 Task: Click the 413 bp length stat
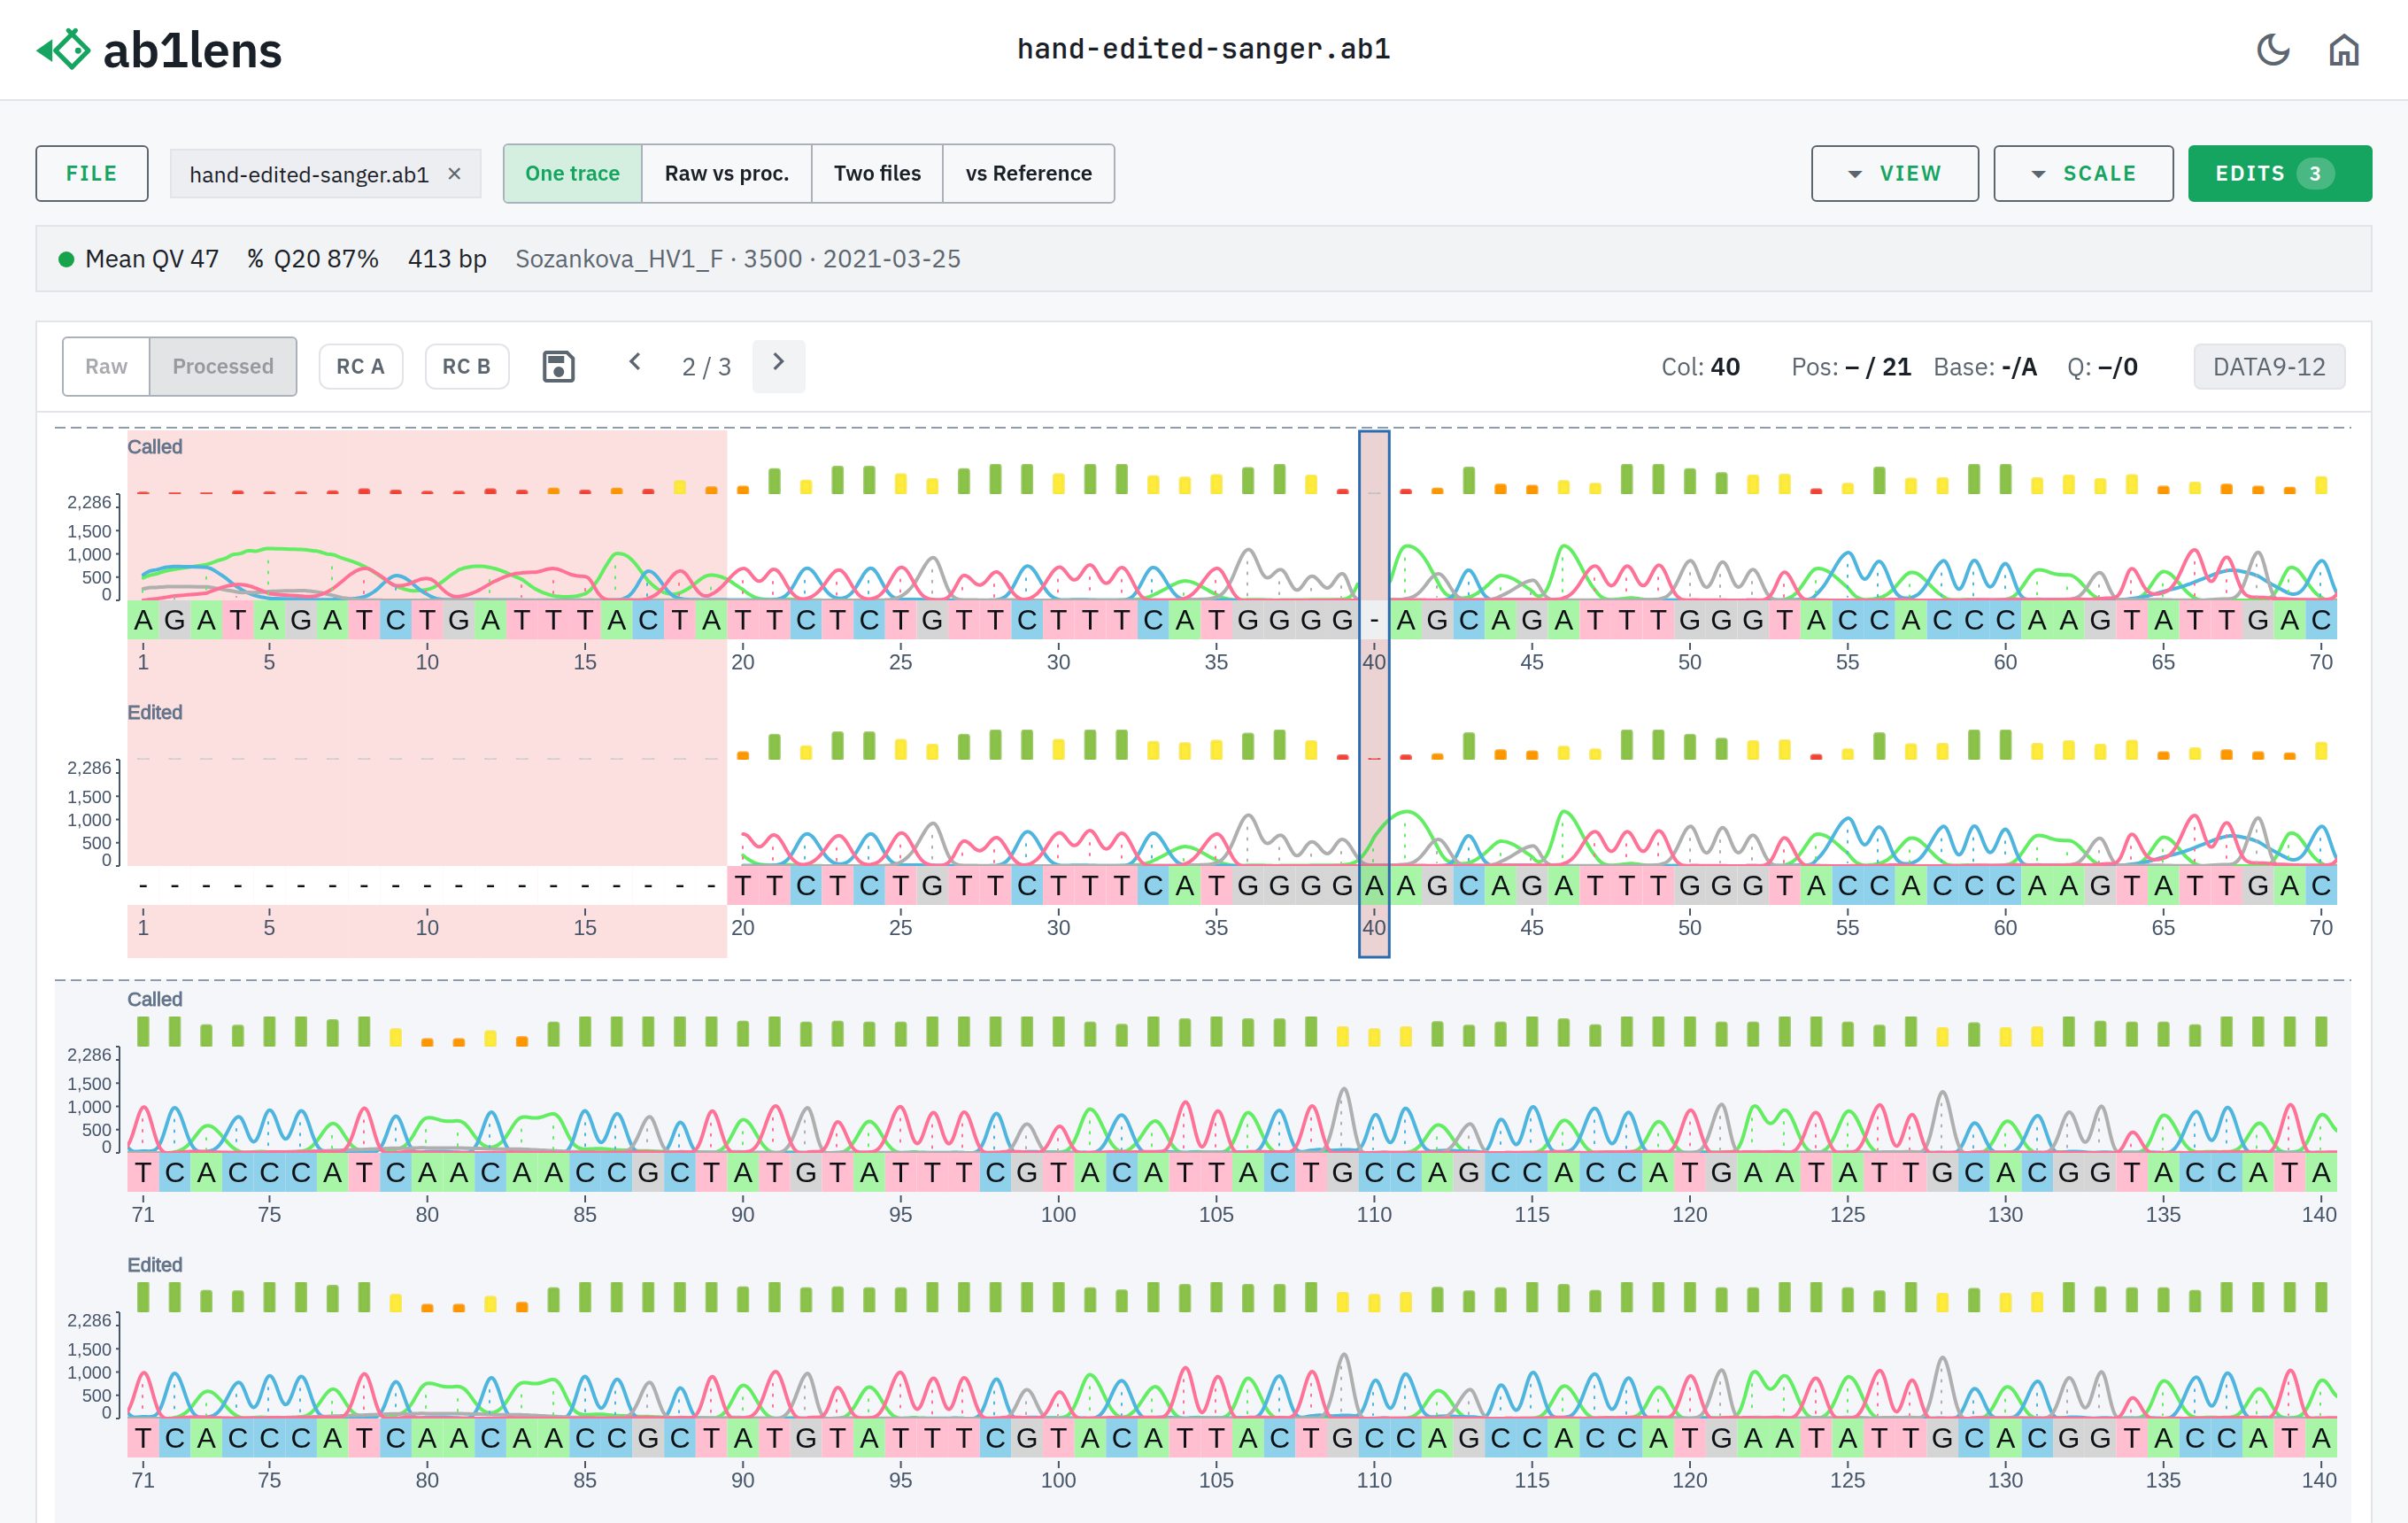click(x=447, y=259)
